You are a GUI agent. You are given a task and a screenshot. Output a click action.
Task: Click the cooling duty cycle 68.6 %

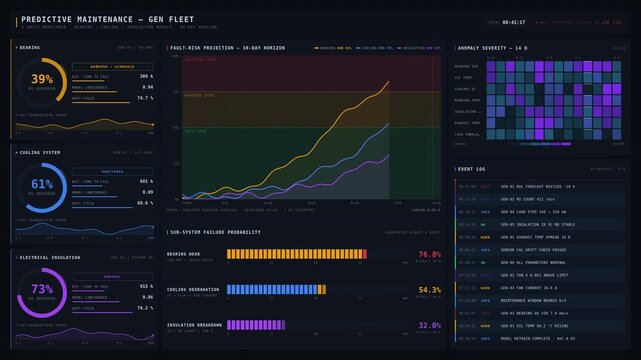point(145,203)
